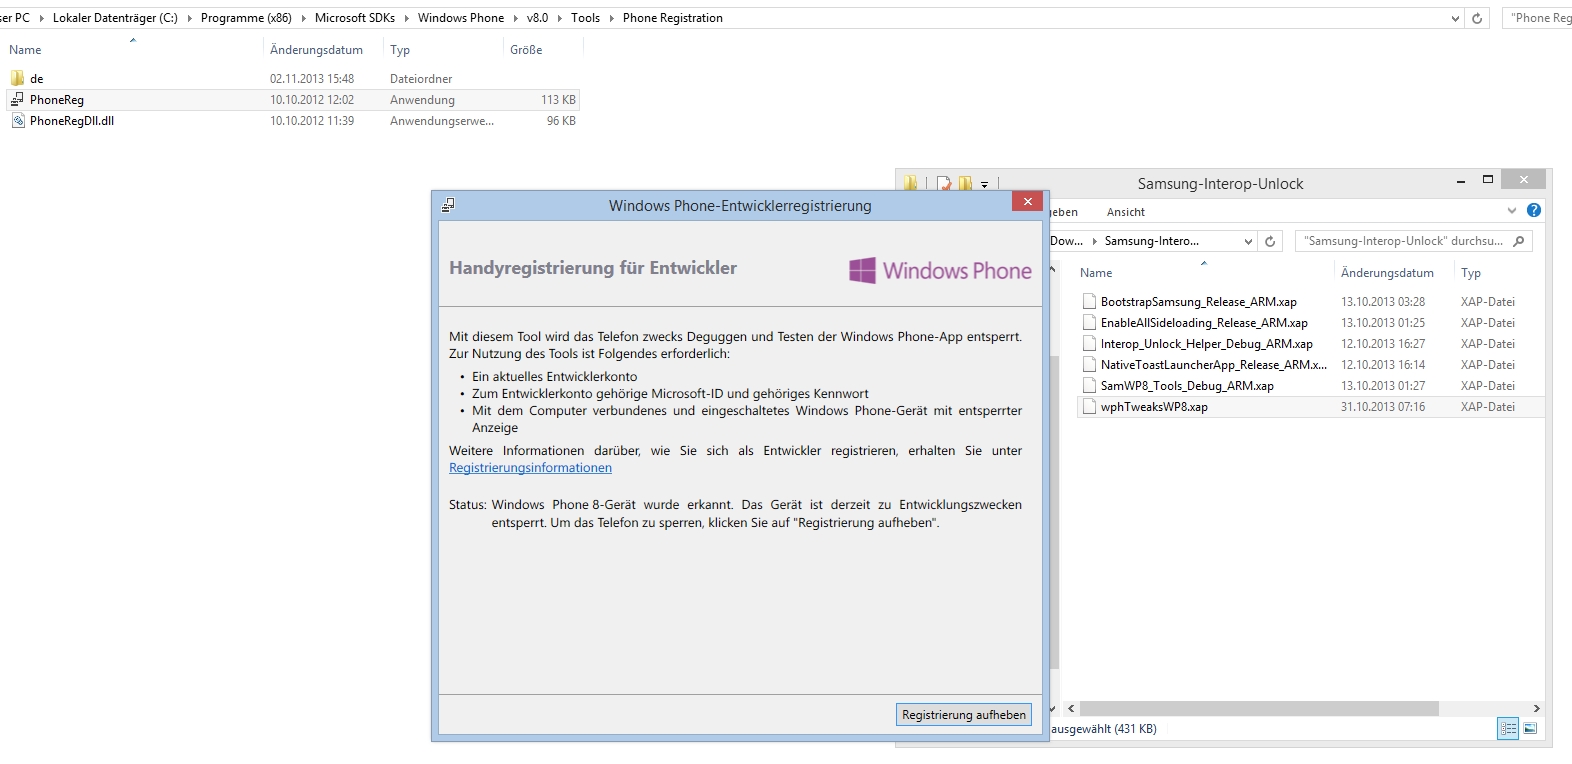Click the Phone Registration search field

pos(1539,18)
